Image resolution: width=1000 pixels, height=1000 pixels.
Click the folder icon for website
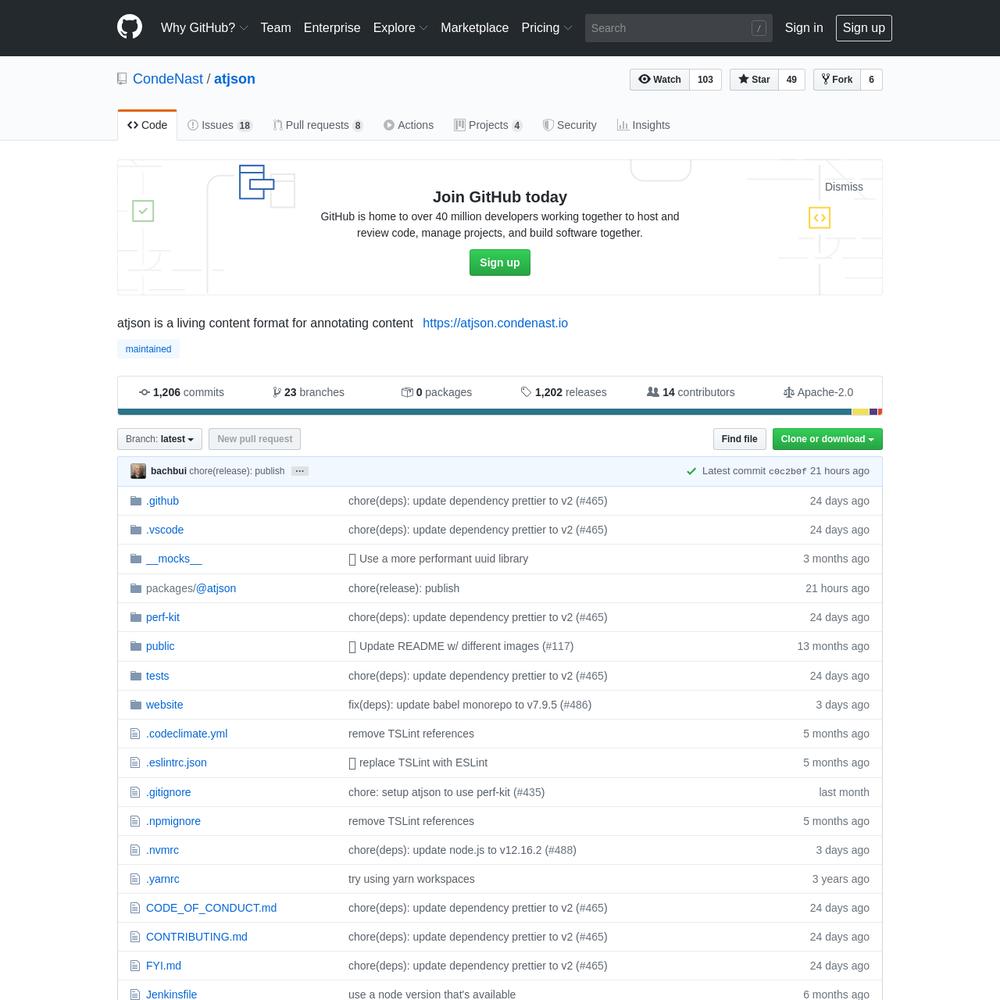135,704
